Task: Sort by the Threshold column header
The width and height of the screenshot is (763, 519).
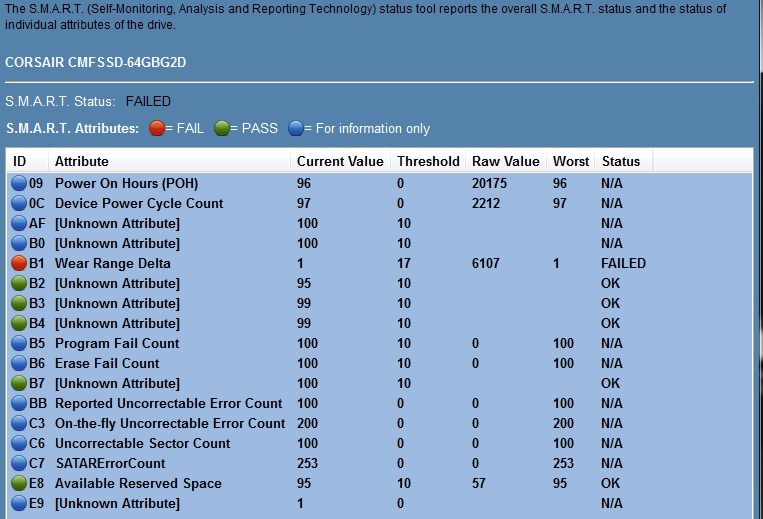Action: tap(428, 161)
